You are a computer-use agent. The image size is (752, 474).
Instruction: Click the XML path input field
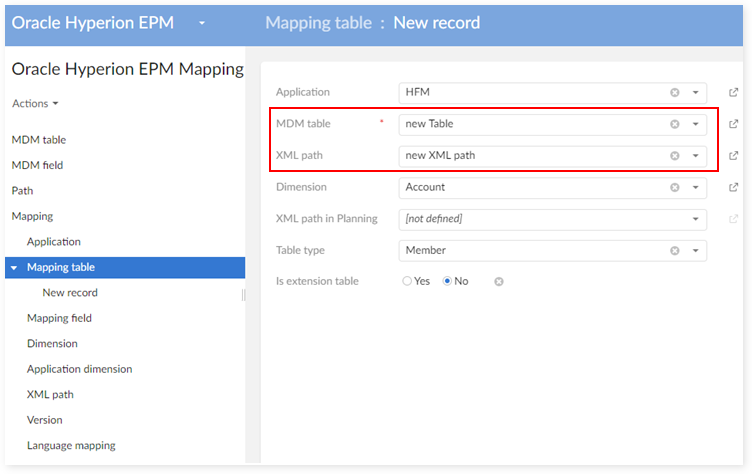532,156
